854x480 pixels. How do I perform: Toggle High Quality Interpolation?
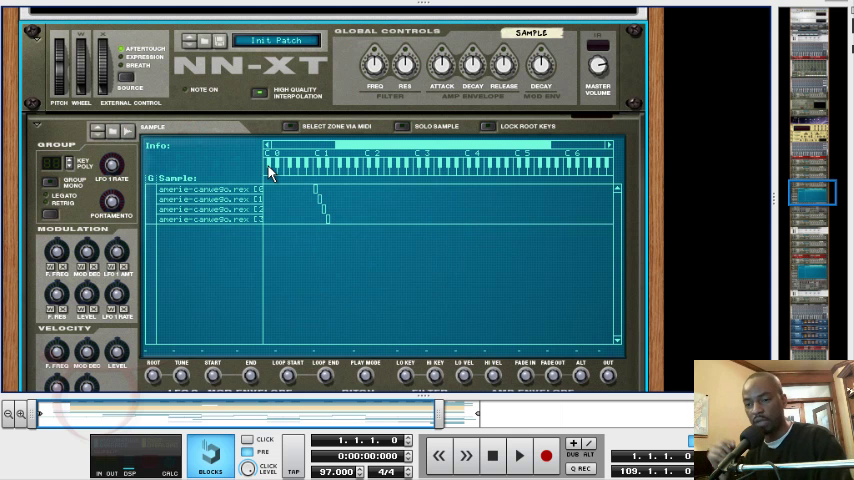260,93
